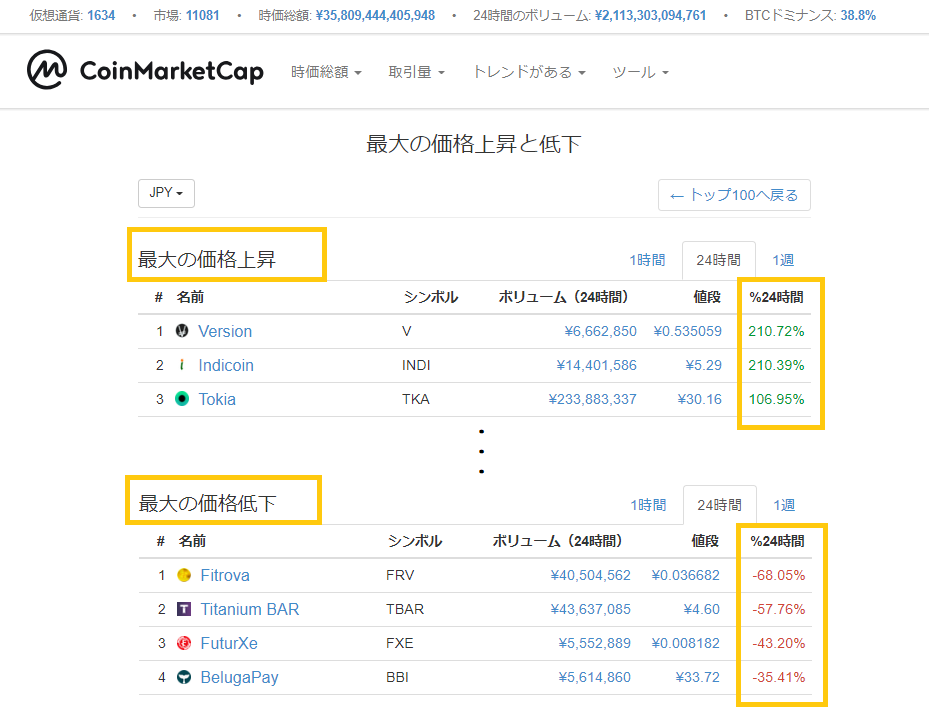Click the CoinMarketCap logo icon

[x=47, y=71]
